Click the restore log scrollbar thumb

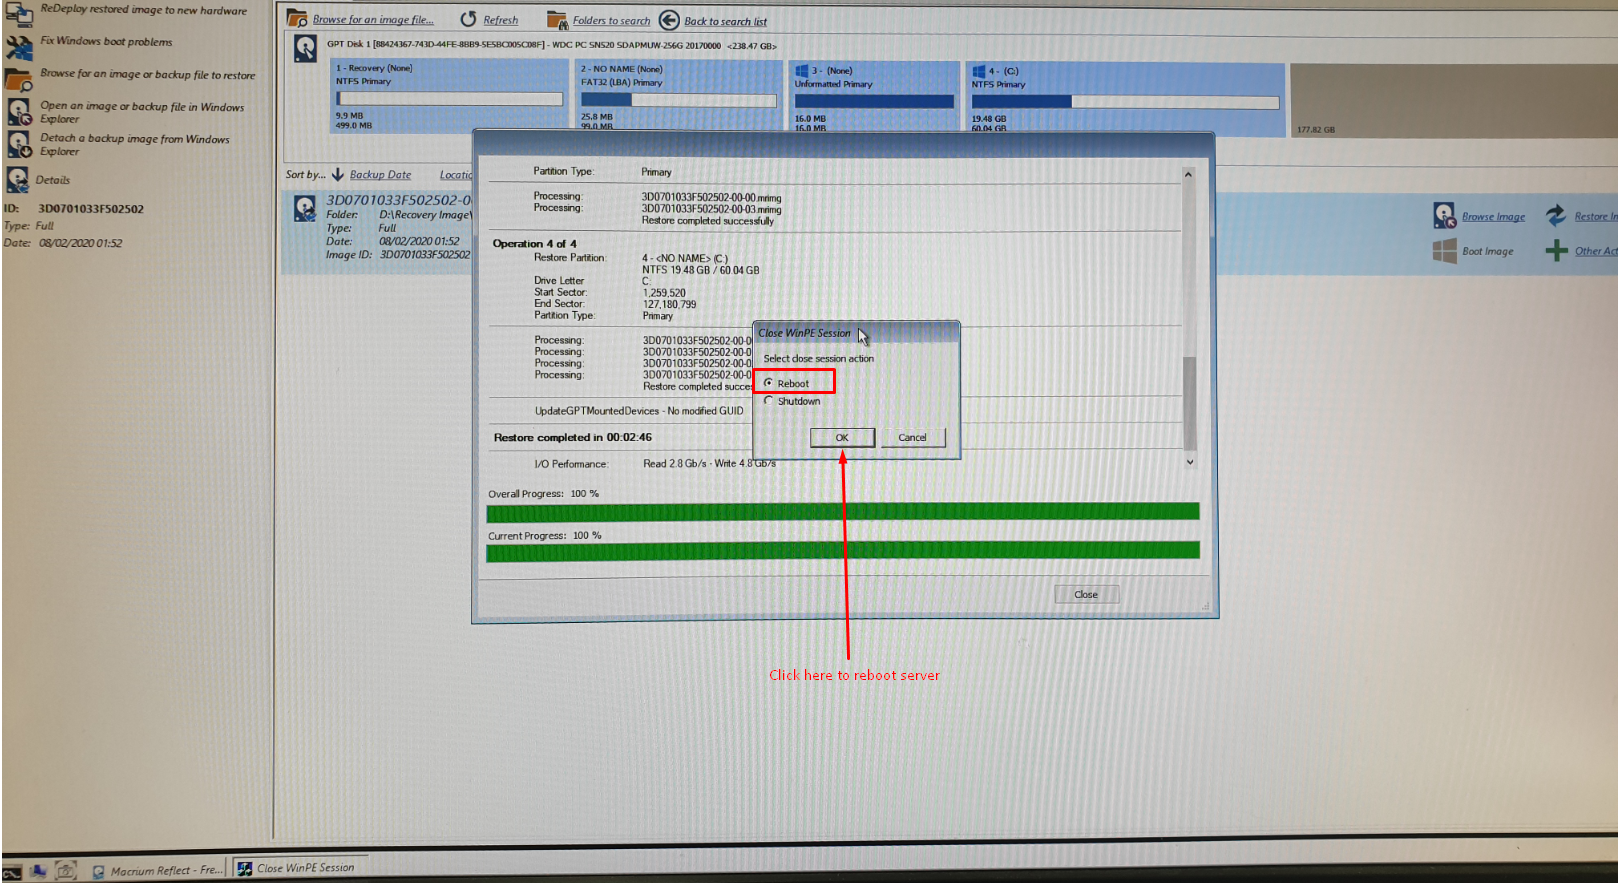coord(1189,402)
